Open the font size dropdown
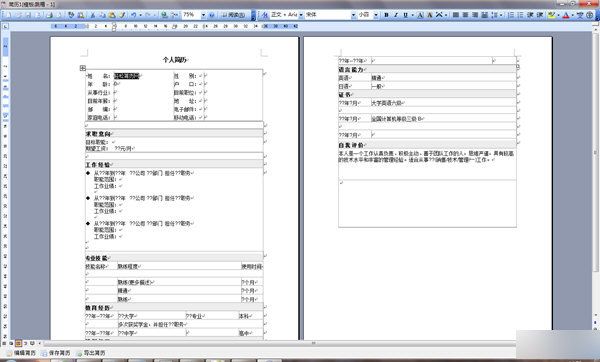Image resolution: width=600 pixels, height=362 pixels. [376, 15]
